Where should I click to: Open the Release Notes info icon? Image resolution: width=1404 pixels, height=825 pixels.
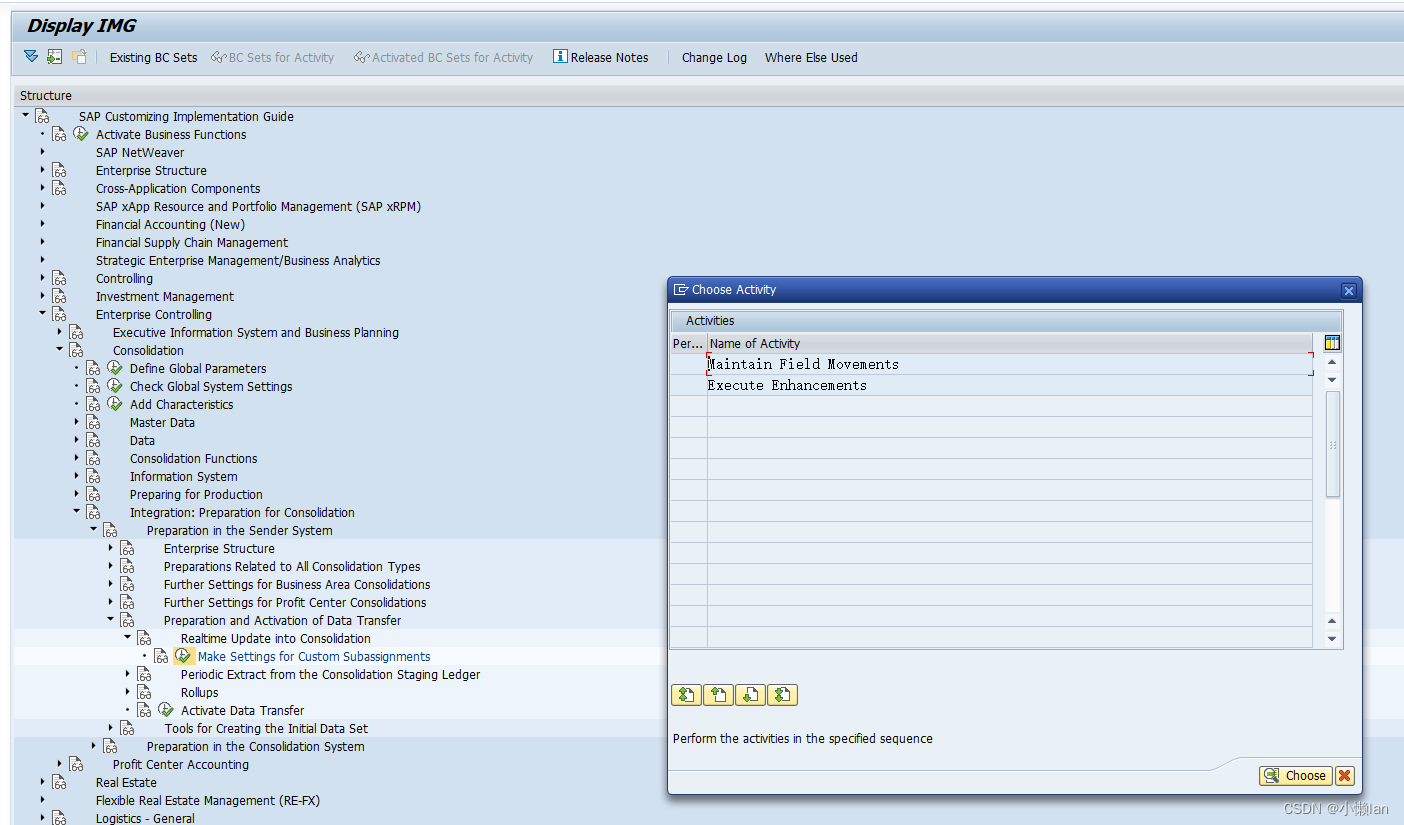560,57
